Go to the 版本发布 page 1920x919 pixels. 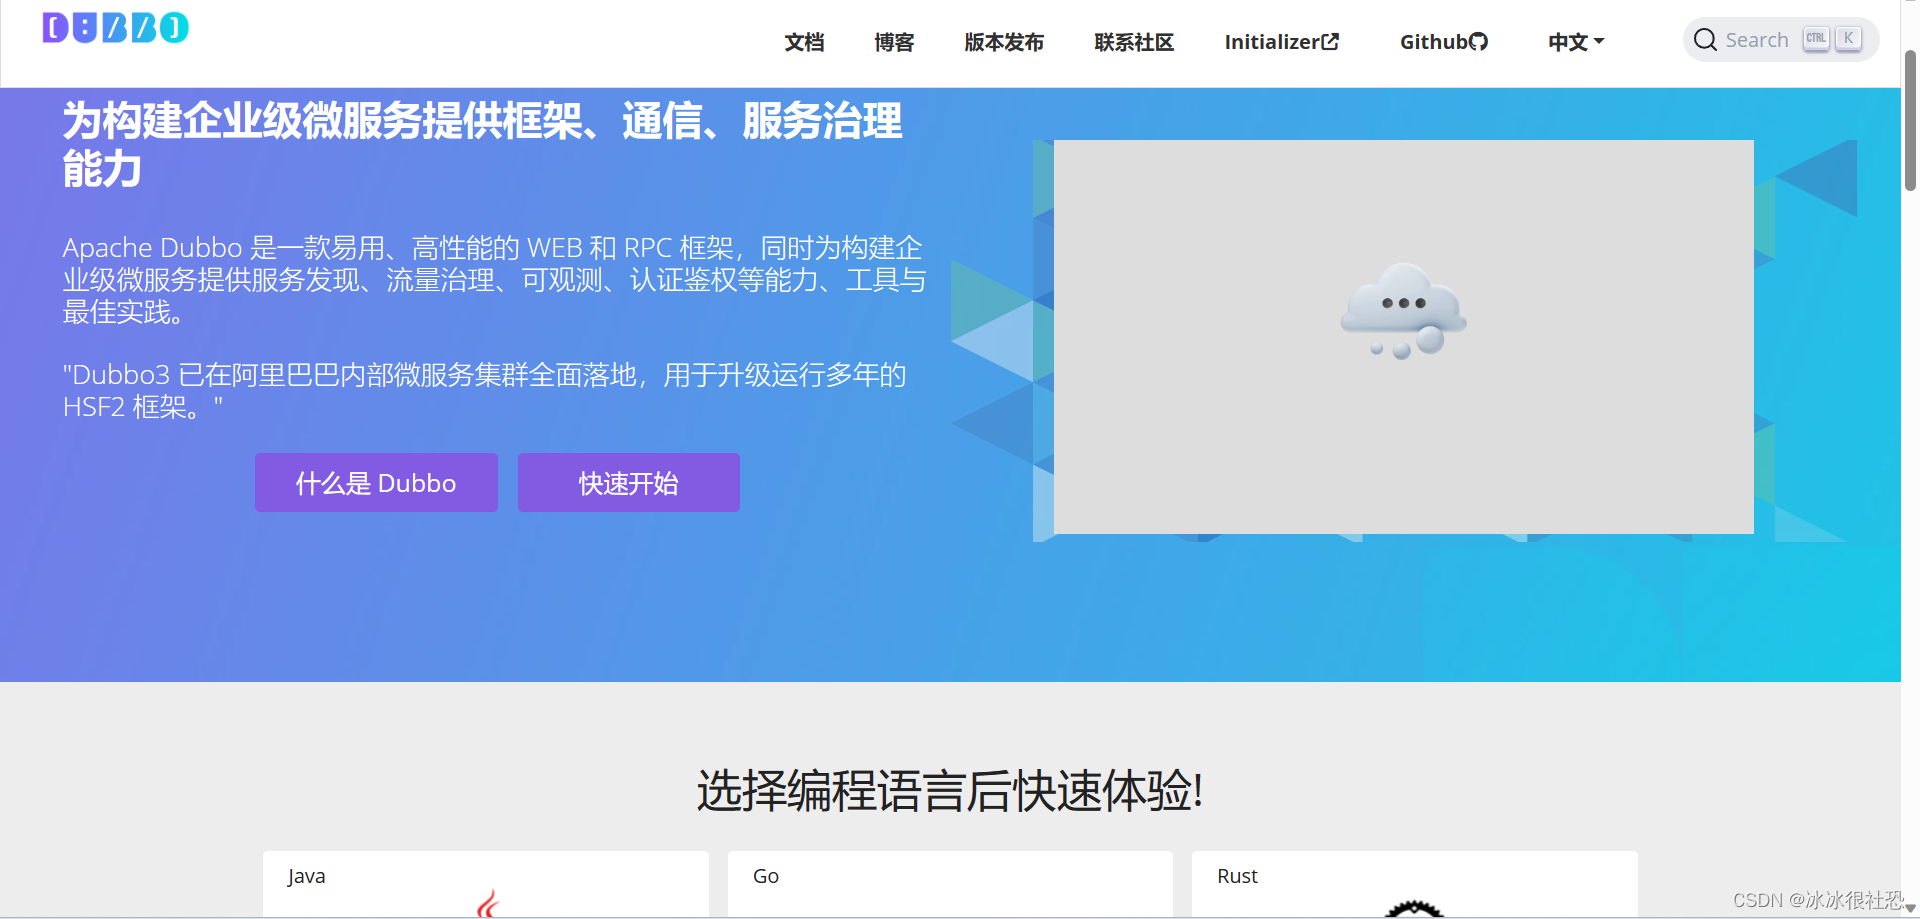tap(1004, 42)
